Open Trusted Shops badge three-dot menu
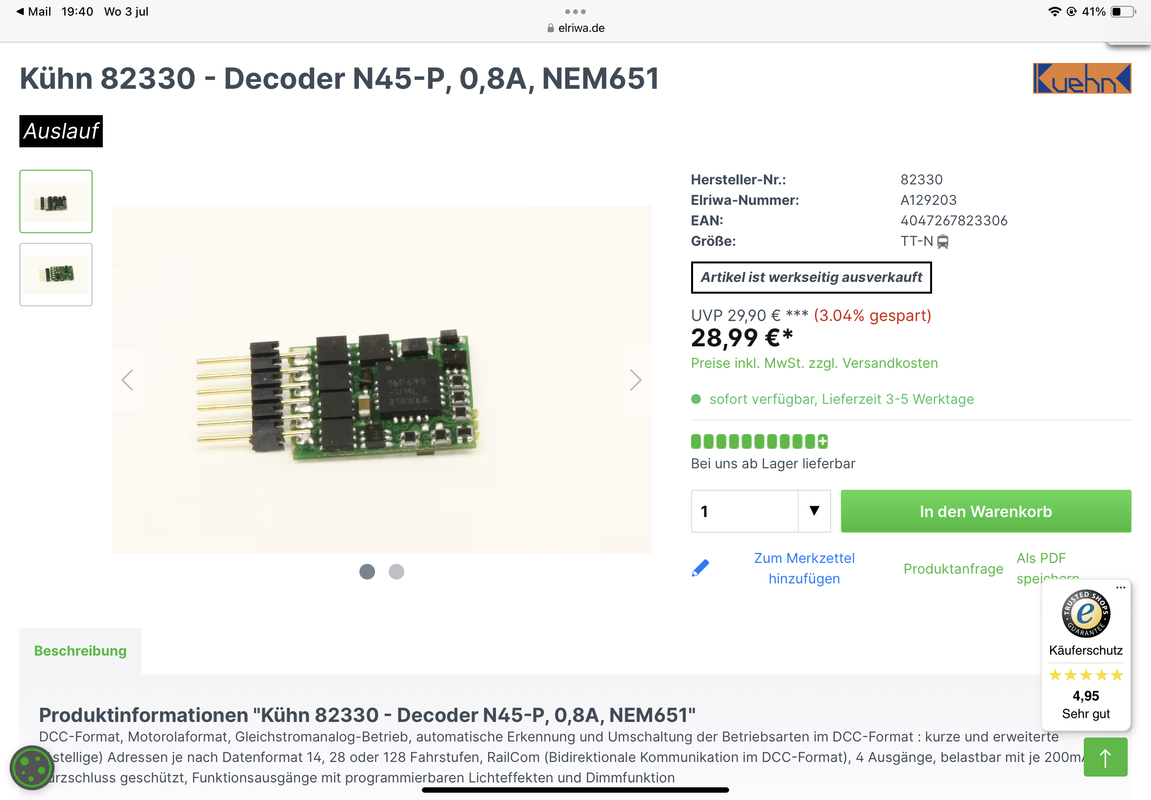1151x800 pixels. [1121, 588]
